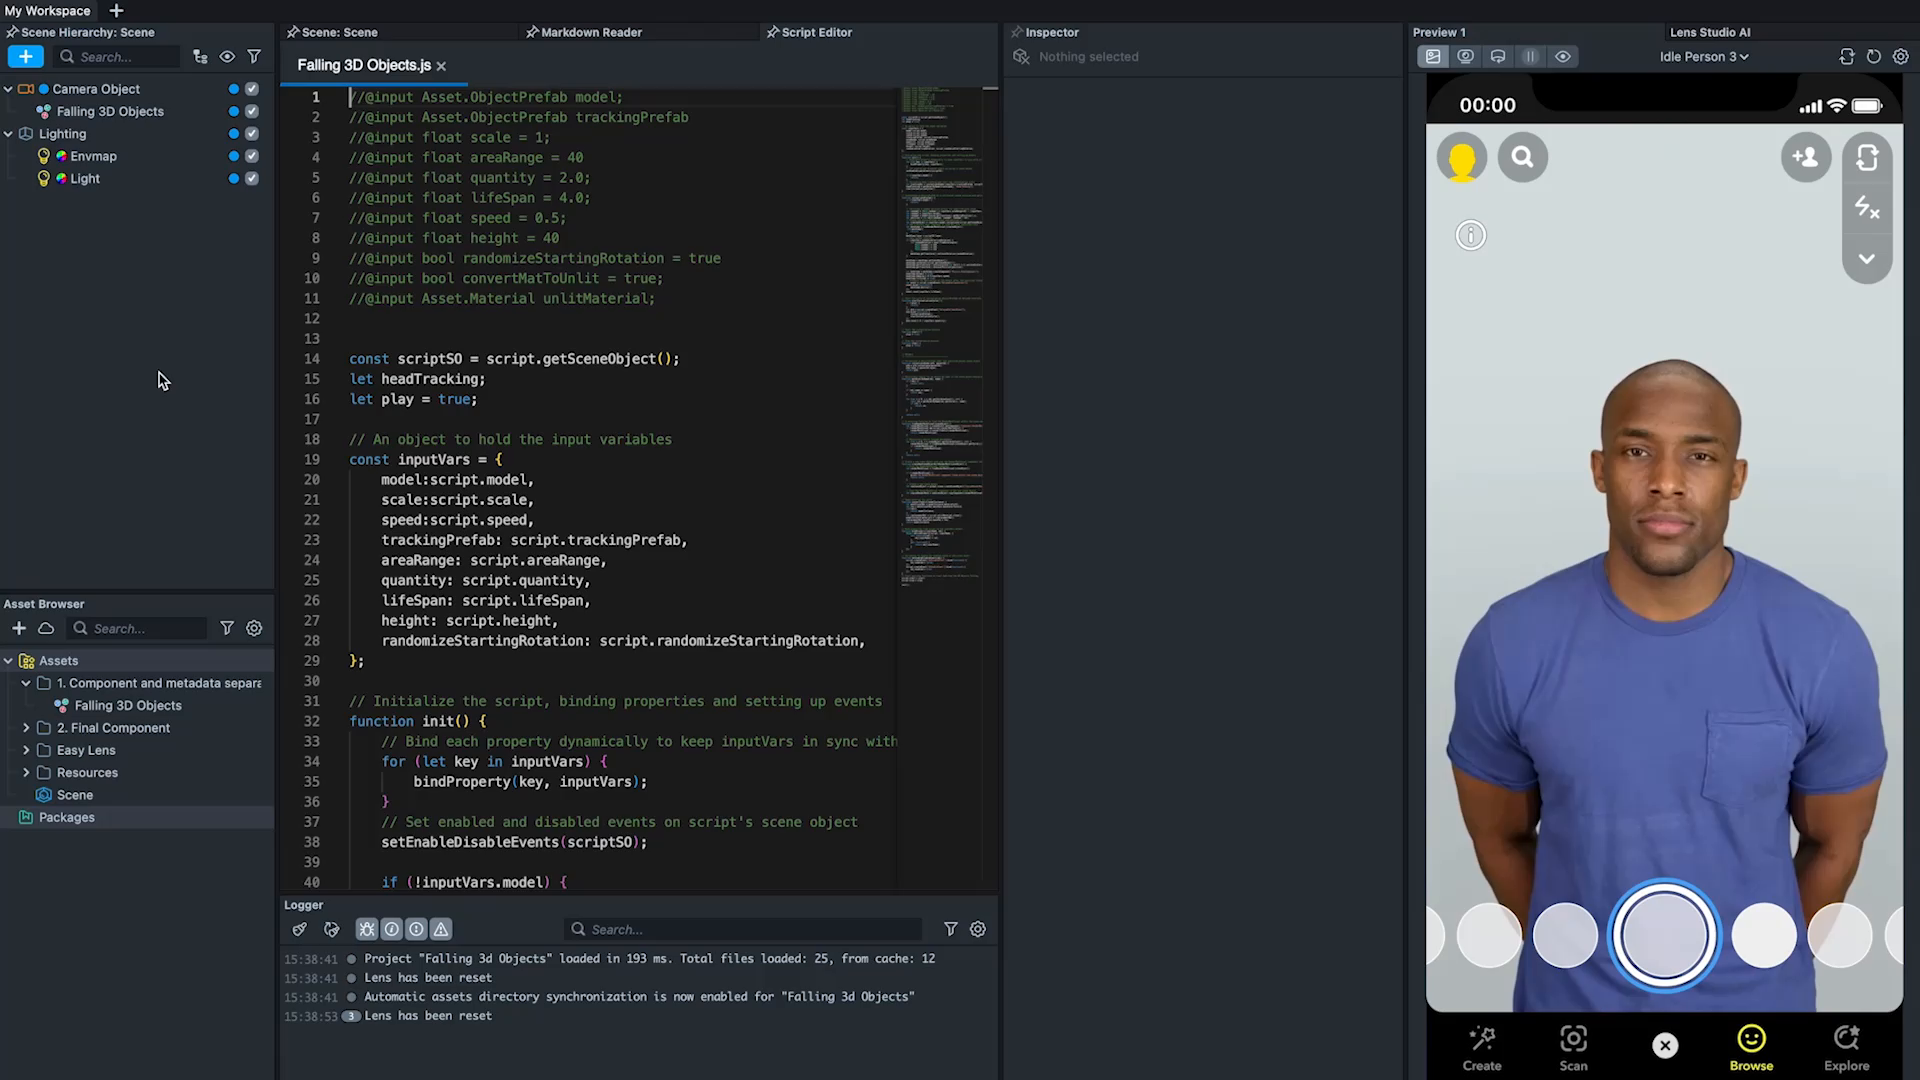Collapse '1. Component and metadata' folder
The width and height of the screenshot is (1920, 1080).
coord(26,684)
